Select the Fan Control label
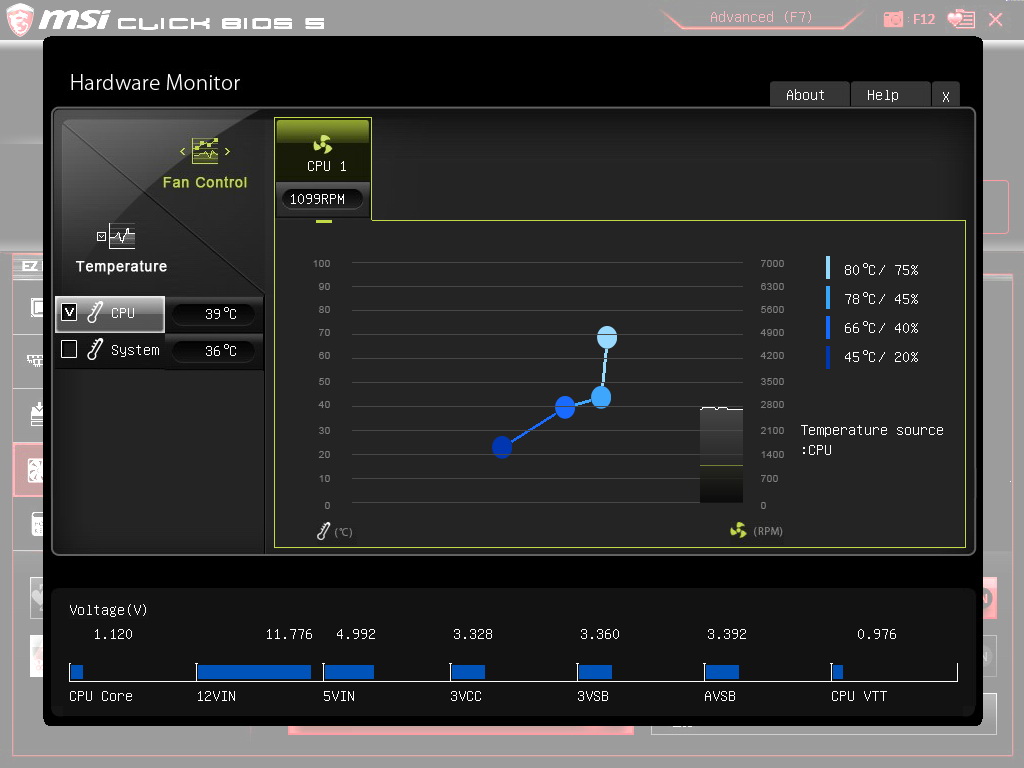 (205, 182)
